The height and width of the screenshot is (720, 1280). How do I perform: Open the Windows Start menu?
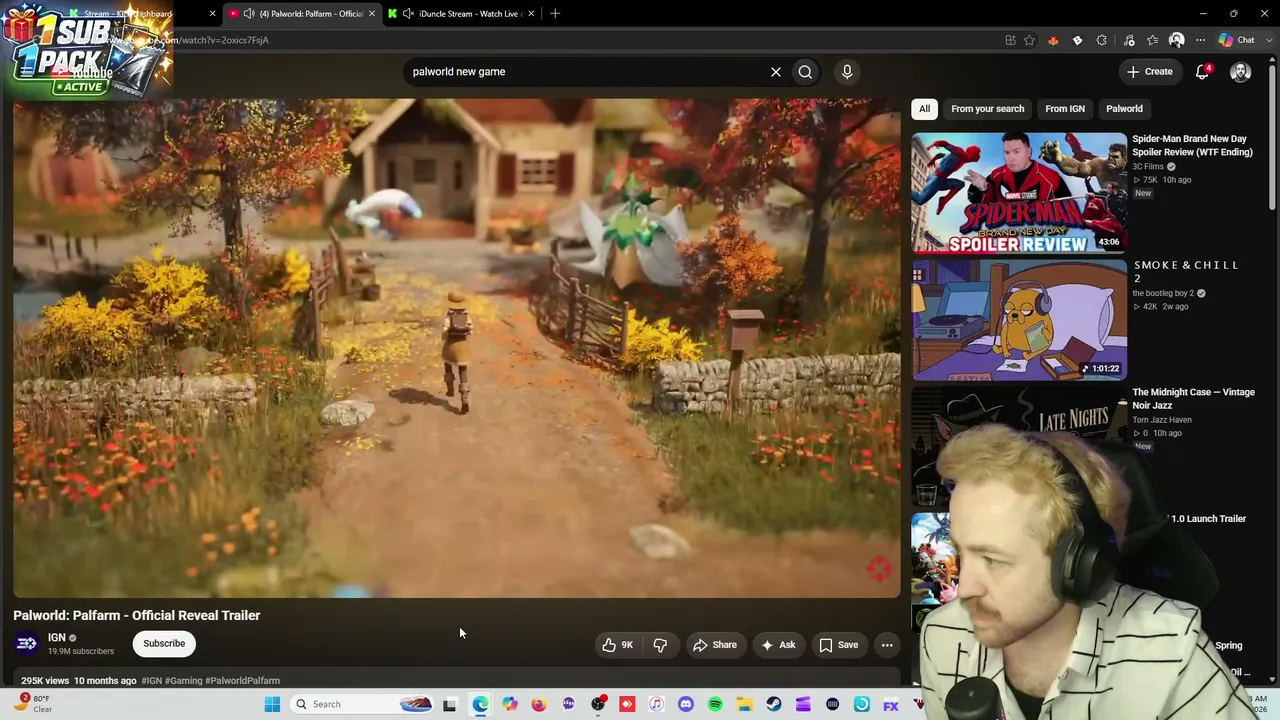272,704
